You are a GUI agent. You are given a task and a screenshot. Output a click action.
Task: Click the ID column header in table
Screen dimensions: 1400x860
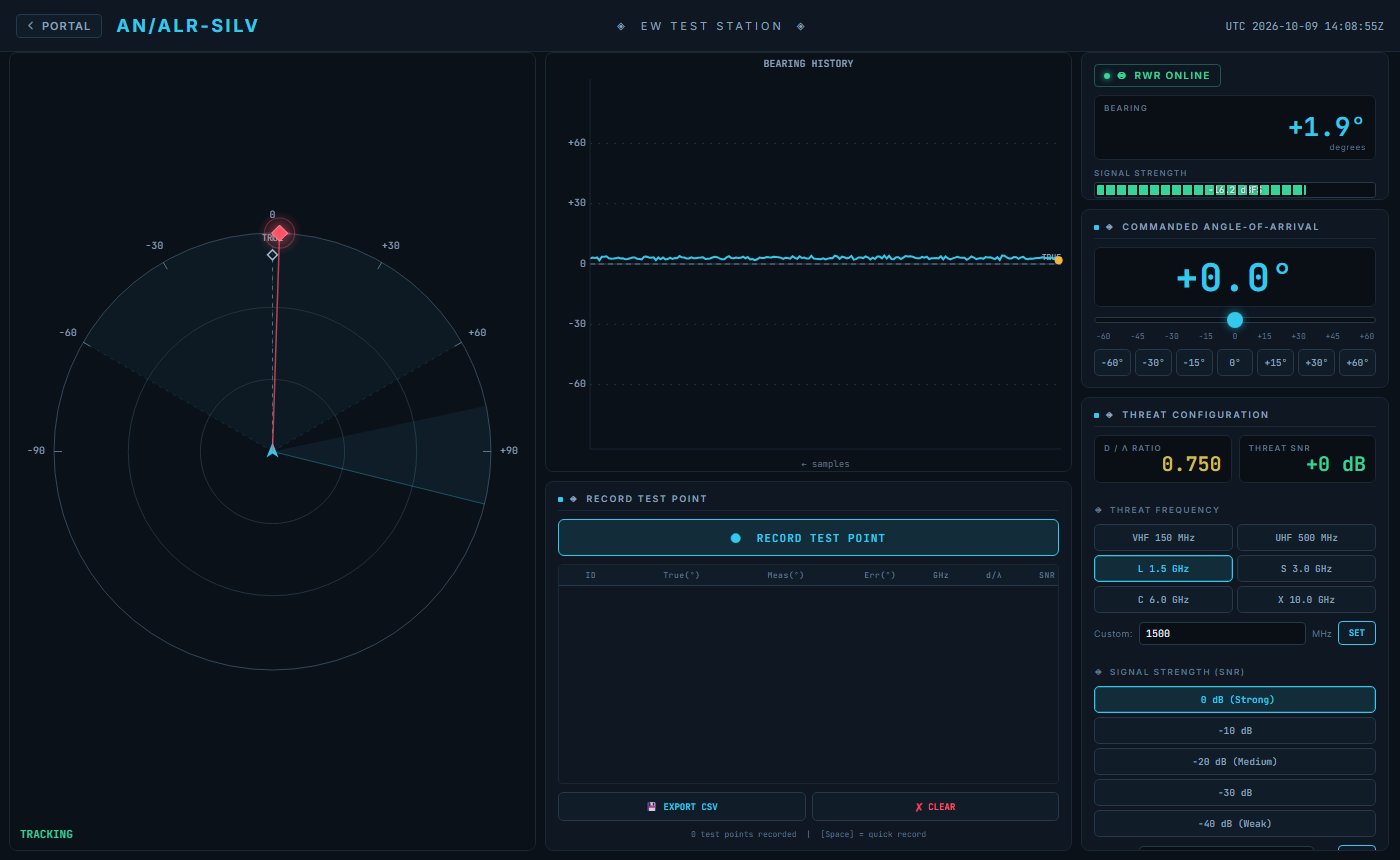(590, 575)
